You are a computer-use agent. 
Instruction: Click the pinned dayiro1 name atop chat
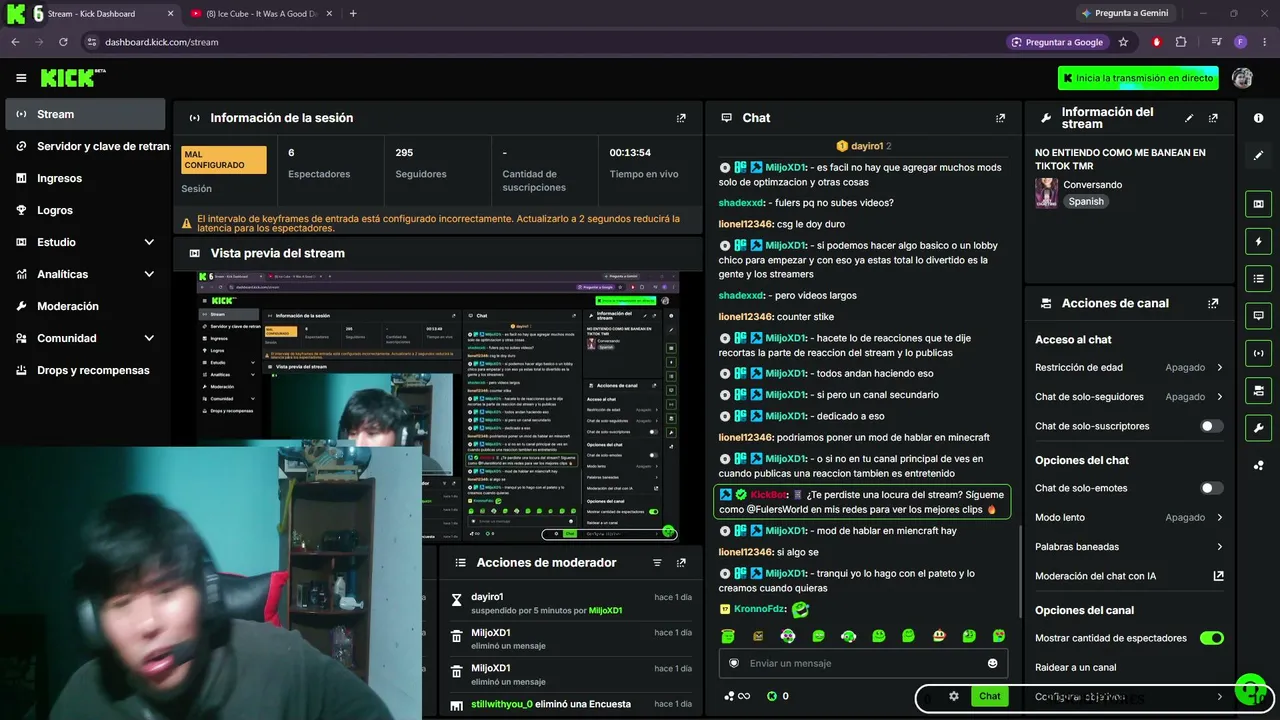click(x=867, y=146)
